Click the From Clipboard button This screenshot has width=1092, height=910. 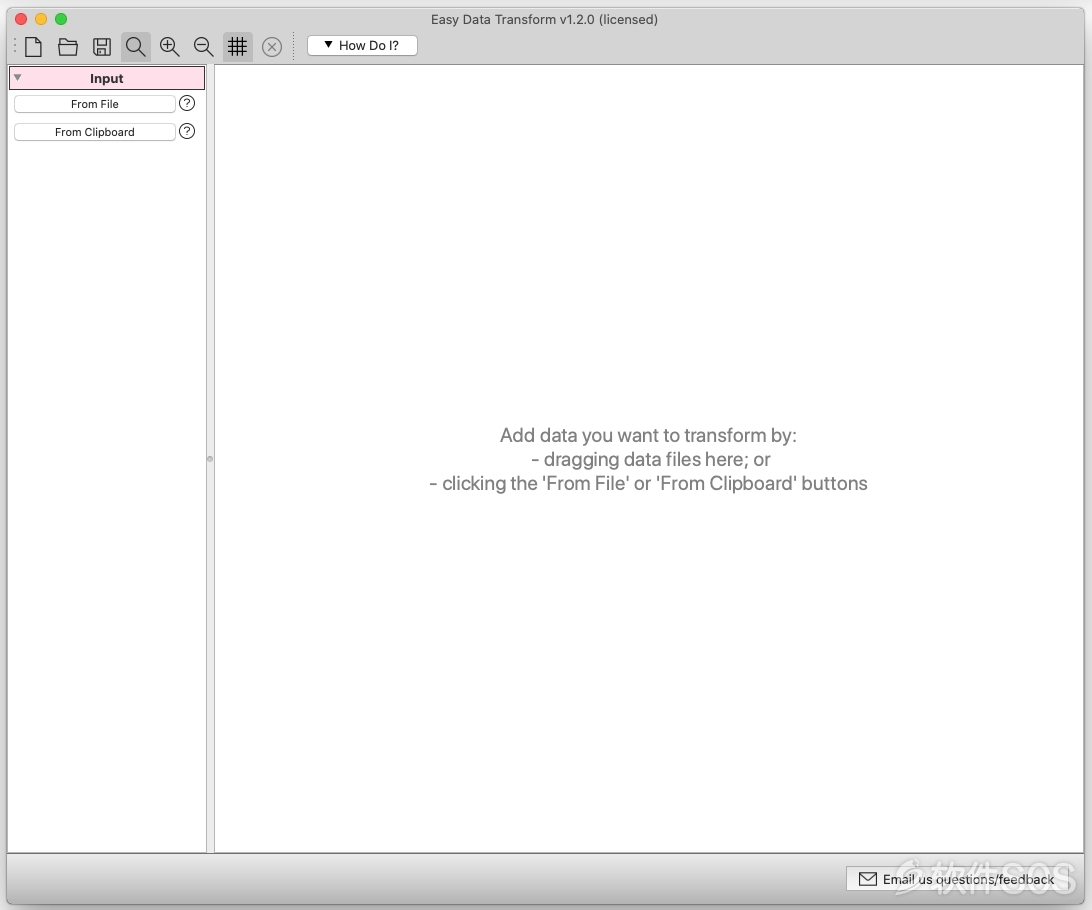pyautogui.click(x=95, y=132)
